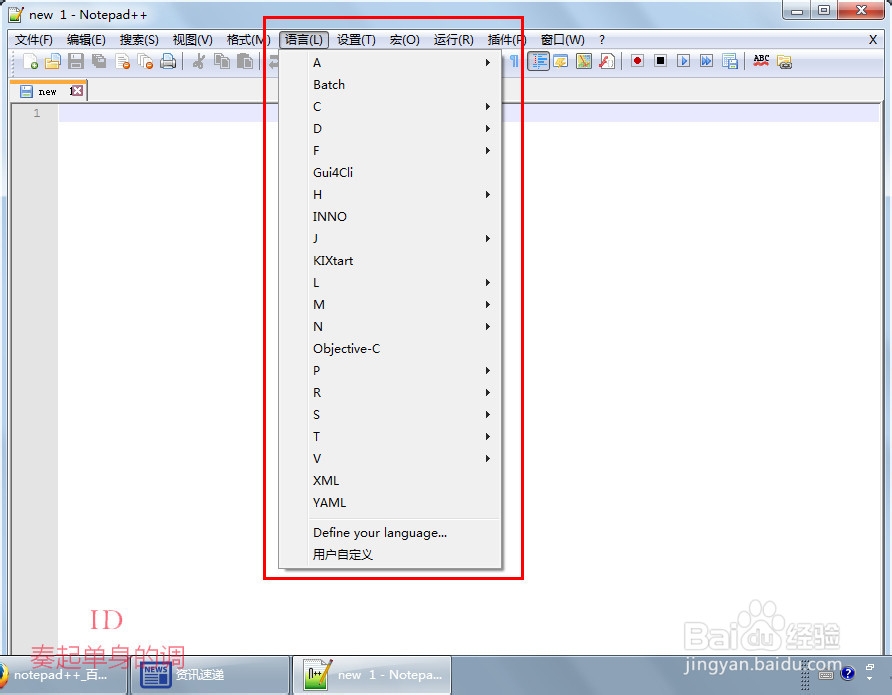The image size is (892, 695).
Task: Click the Save All toolbar icon
Action: coord(99,61)
